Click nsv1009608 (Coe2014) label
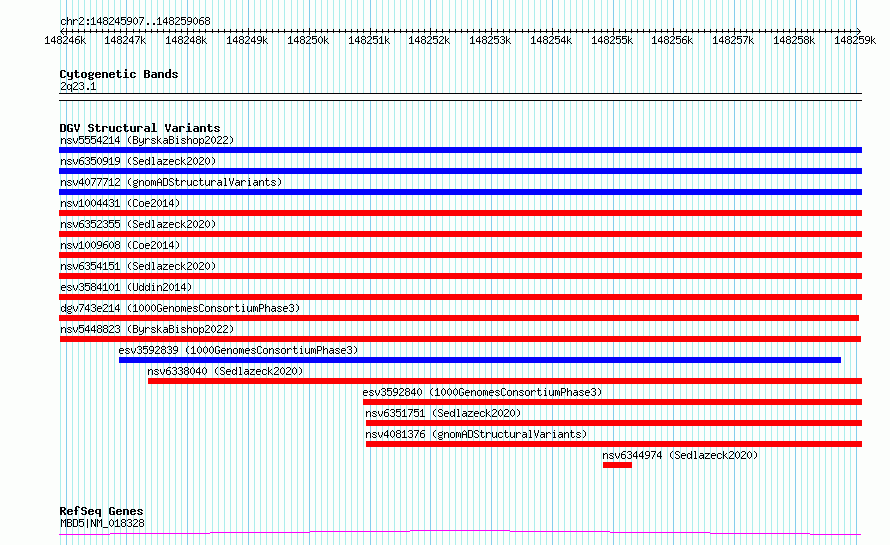Screen dimensions: 890x545 (x=120, y=245)
